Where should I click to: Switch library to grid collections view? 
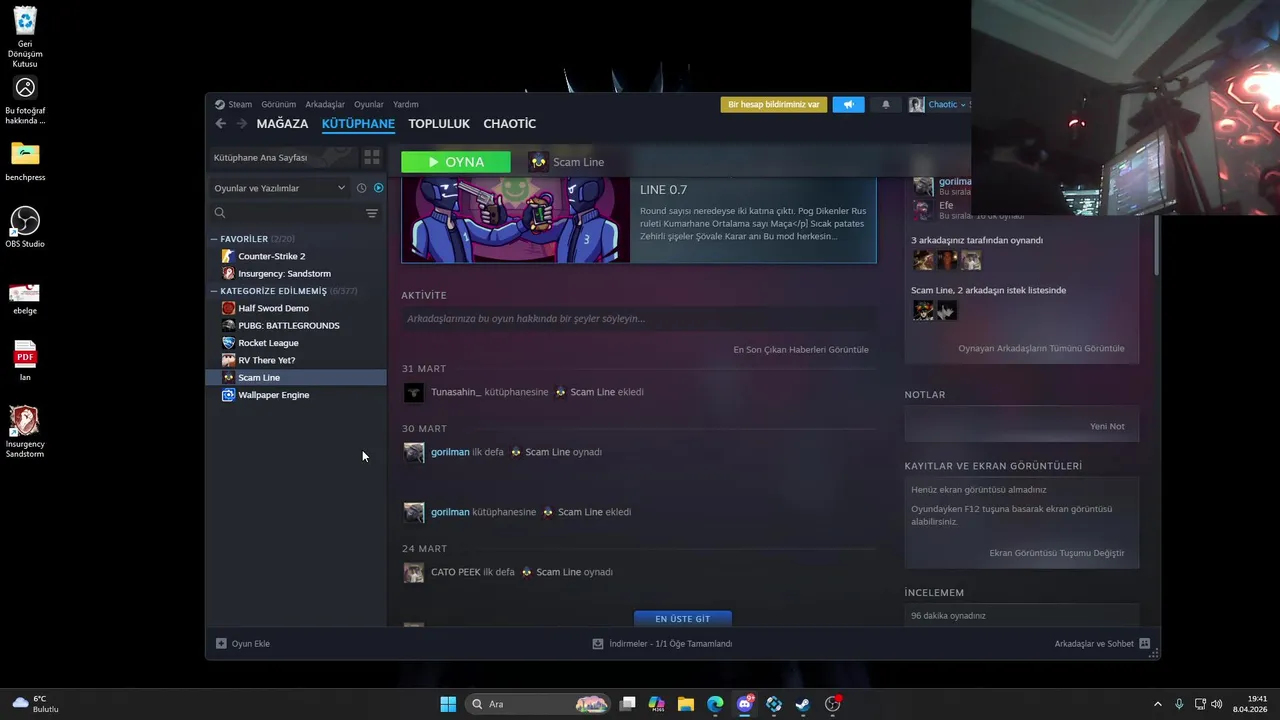[x=372, y=157]
